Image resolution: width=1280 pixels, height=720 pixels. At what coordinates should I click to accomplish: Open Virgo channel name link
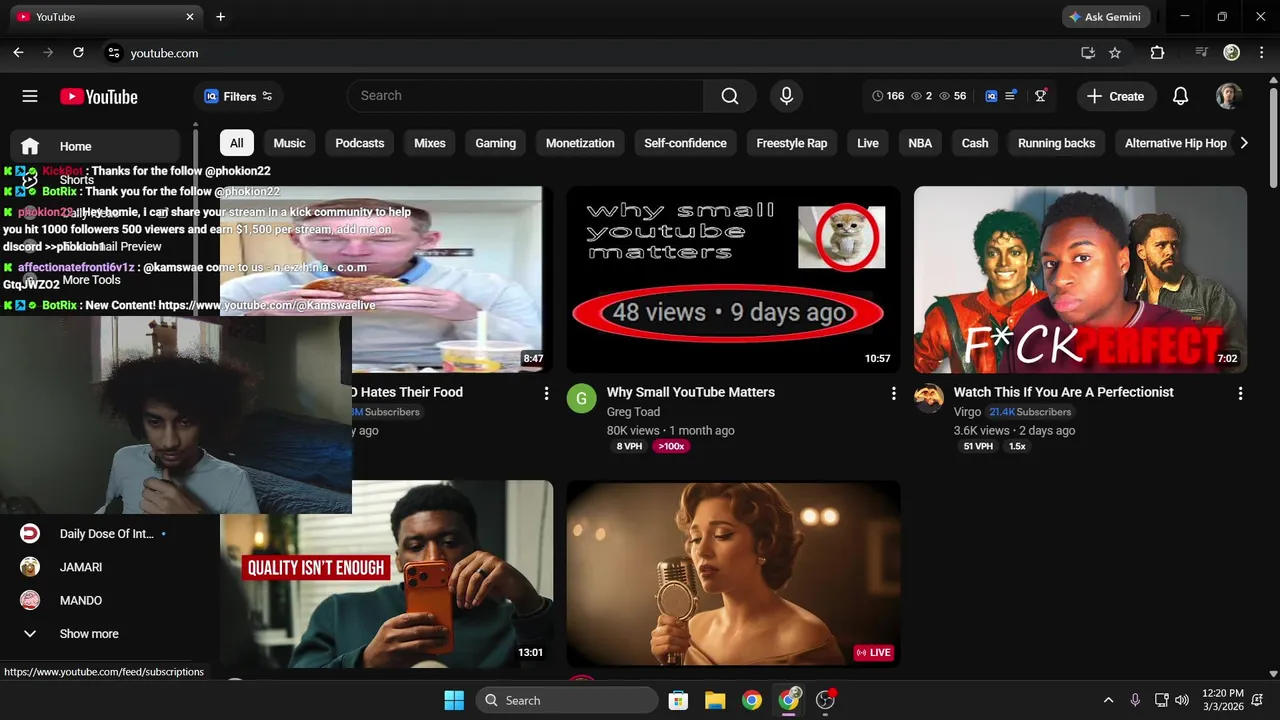pos(967,412)
